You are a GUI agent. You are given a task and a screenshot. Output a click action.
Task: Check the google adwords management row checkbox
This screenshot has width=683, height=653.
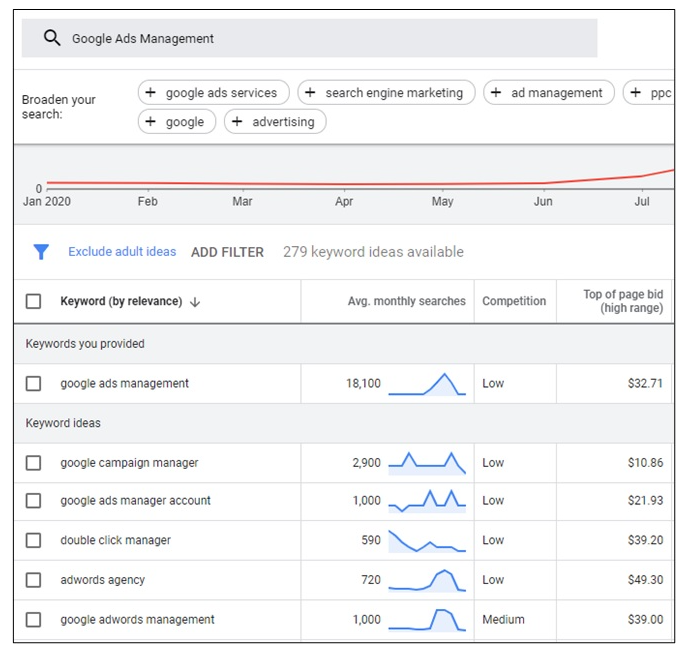[x=34, y=619]
